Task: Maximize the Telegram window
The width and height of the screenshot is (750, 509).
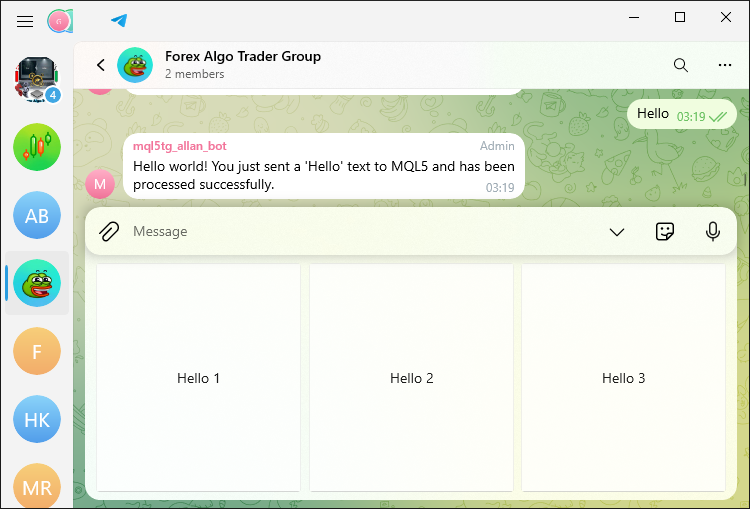Action: [x=680, y=18]
